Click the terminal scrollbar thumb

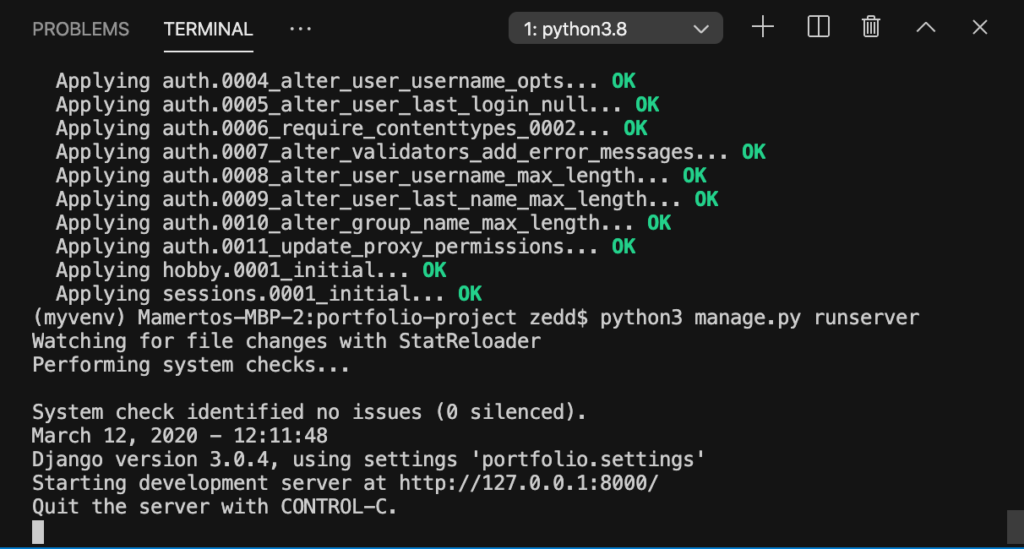pyautogui.click(x=1015, y=526)
